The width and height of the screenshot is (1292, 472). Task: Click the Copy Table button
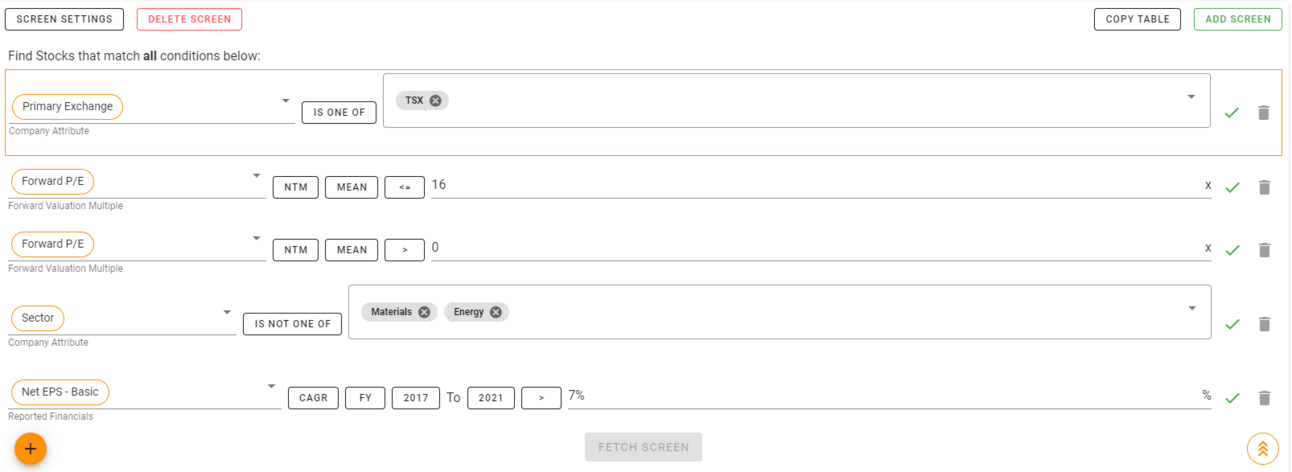click(x=1137, y=19)
